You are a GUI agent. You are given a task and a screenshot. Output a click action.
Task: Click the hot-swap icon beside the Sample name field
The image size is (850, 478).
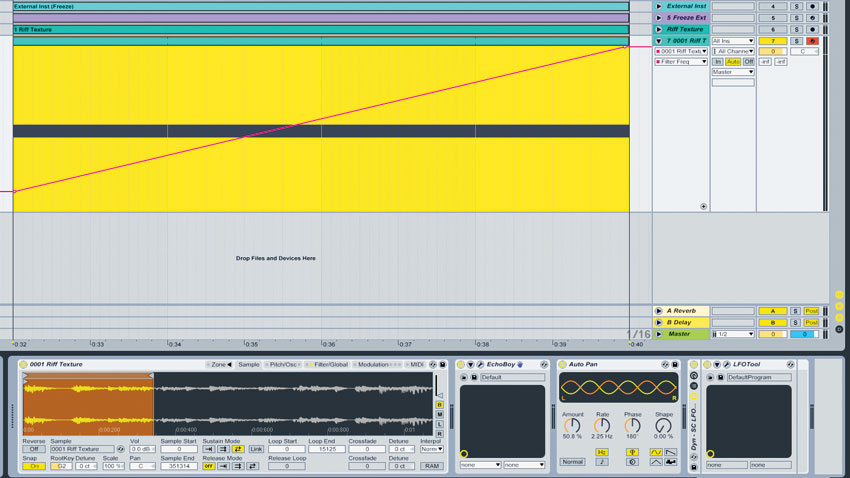120,449
